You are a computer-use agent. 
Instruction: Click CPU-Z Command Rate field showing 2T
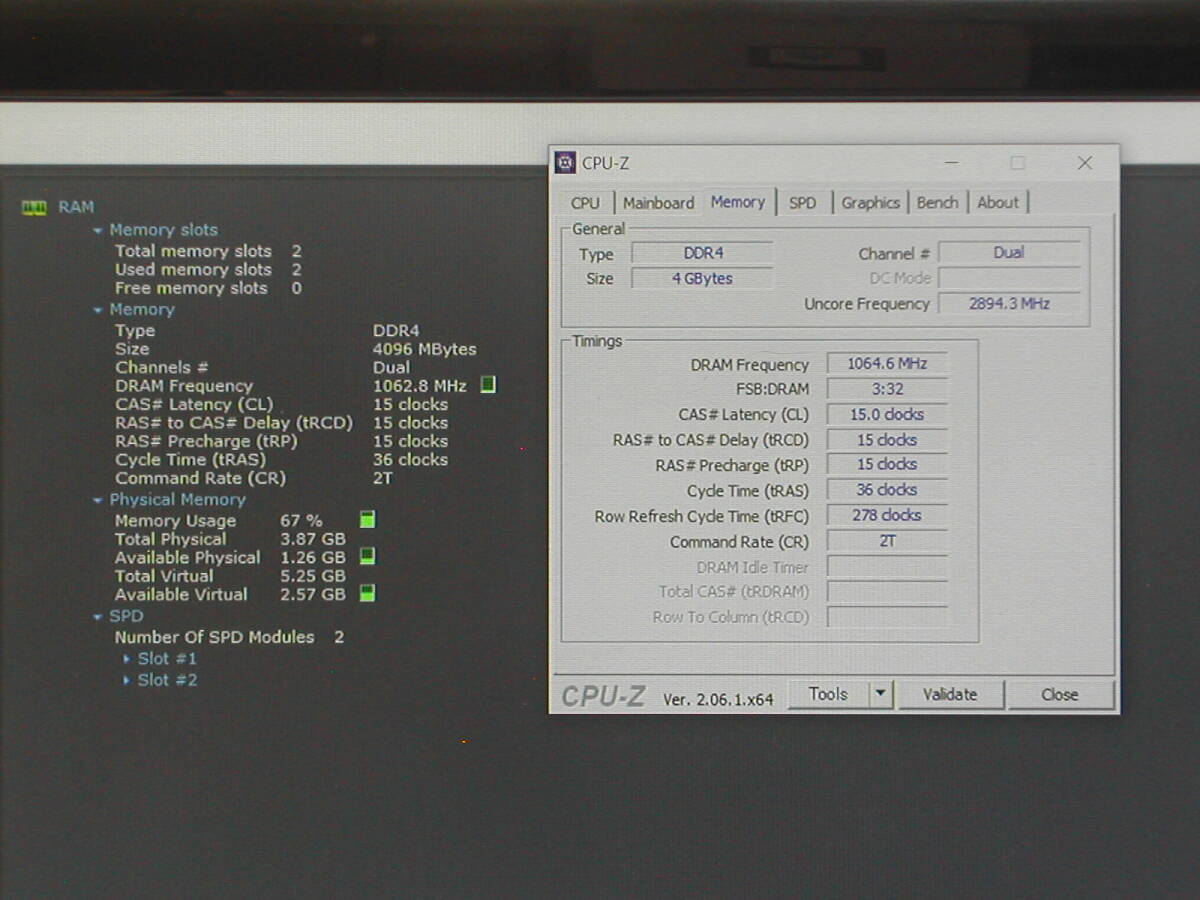pos(887,541)
